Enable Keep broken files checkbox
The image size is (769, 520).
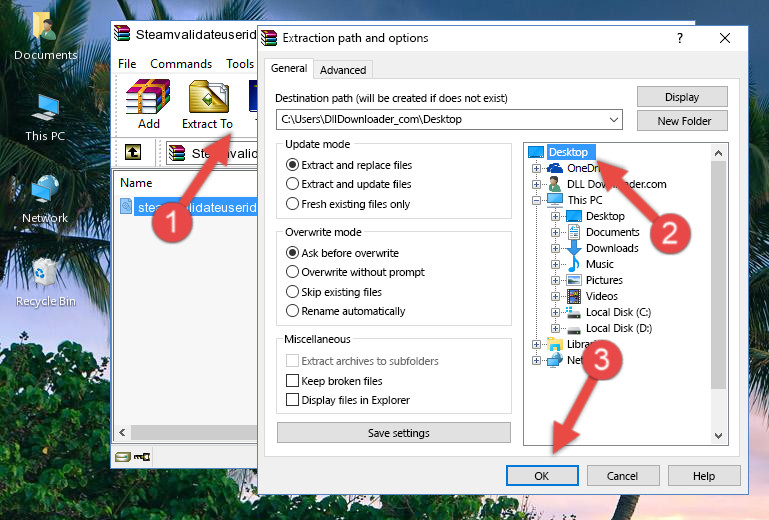[292, 381]
